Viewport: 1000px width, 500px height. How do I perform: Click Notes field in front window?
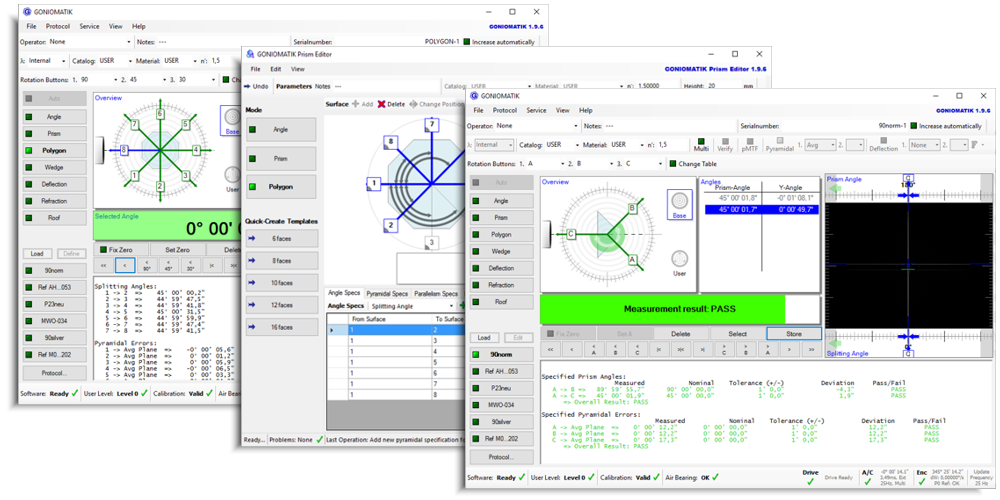tap(670, 126)
